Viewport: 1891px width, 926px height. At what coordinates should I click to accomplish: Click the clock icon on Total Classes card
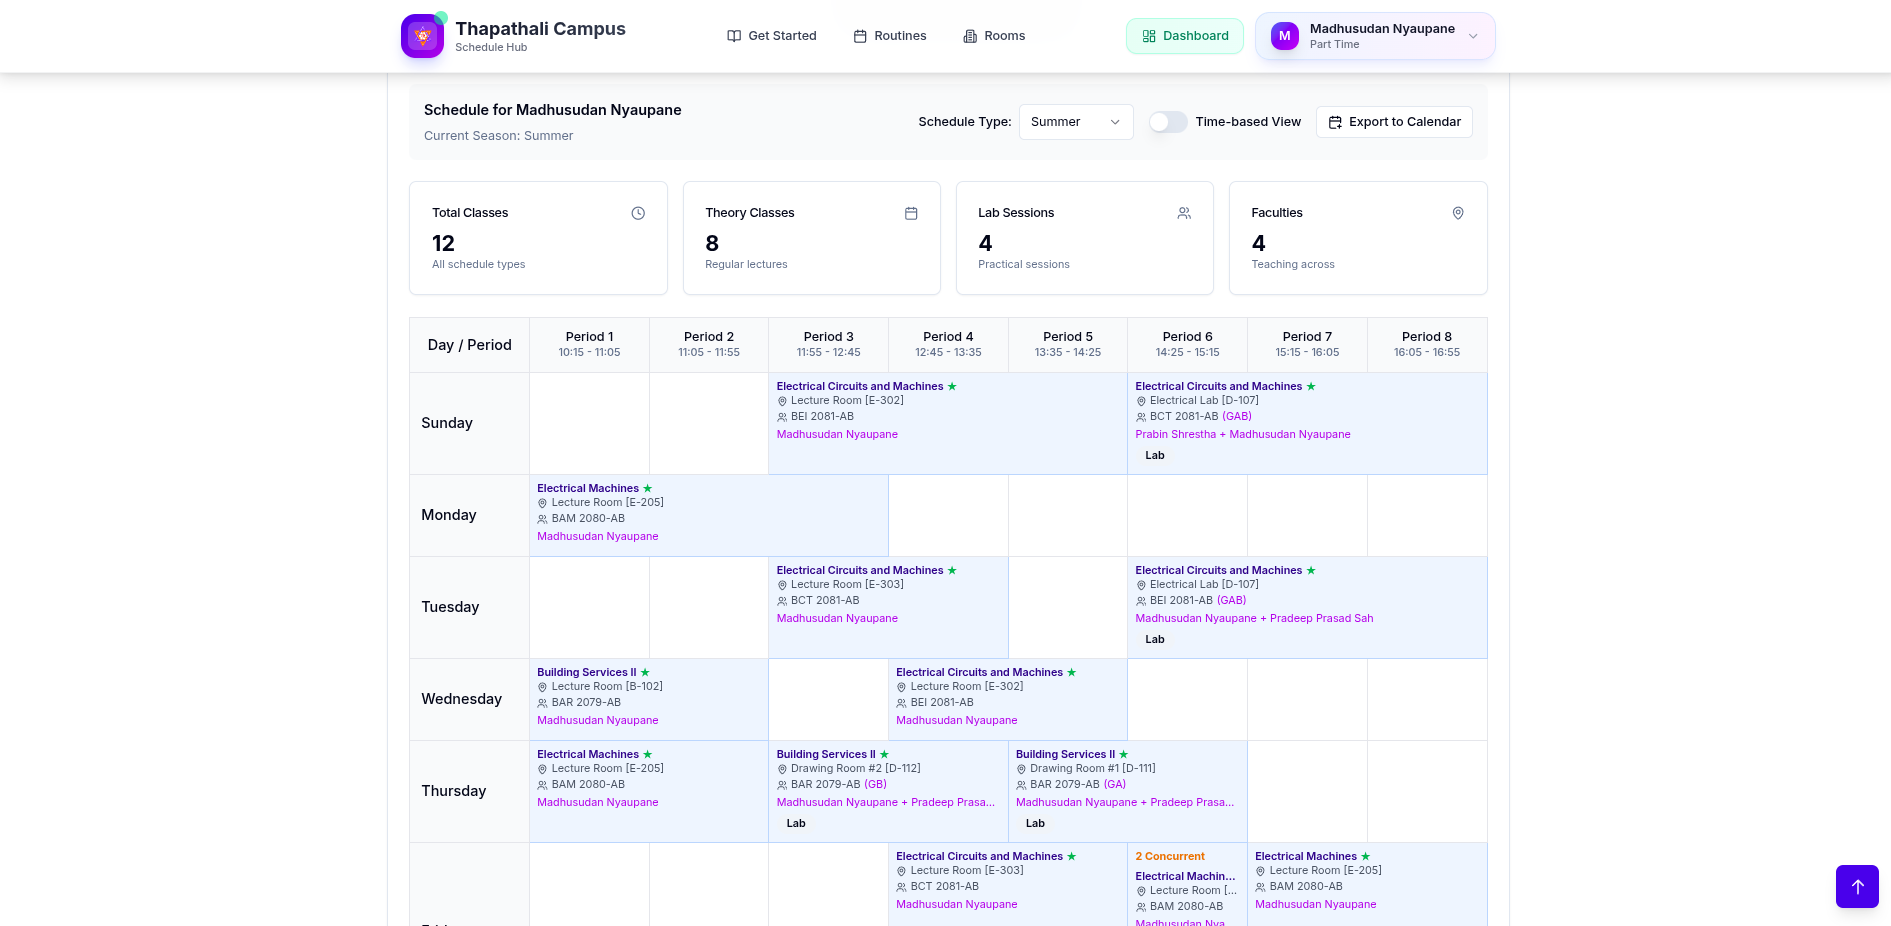point(638,213)
